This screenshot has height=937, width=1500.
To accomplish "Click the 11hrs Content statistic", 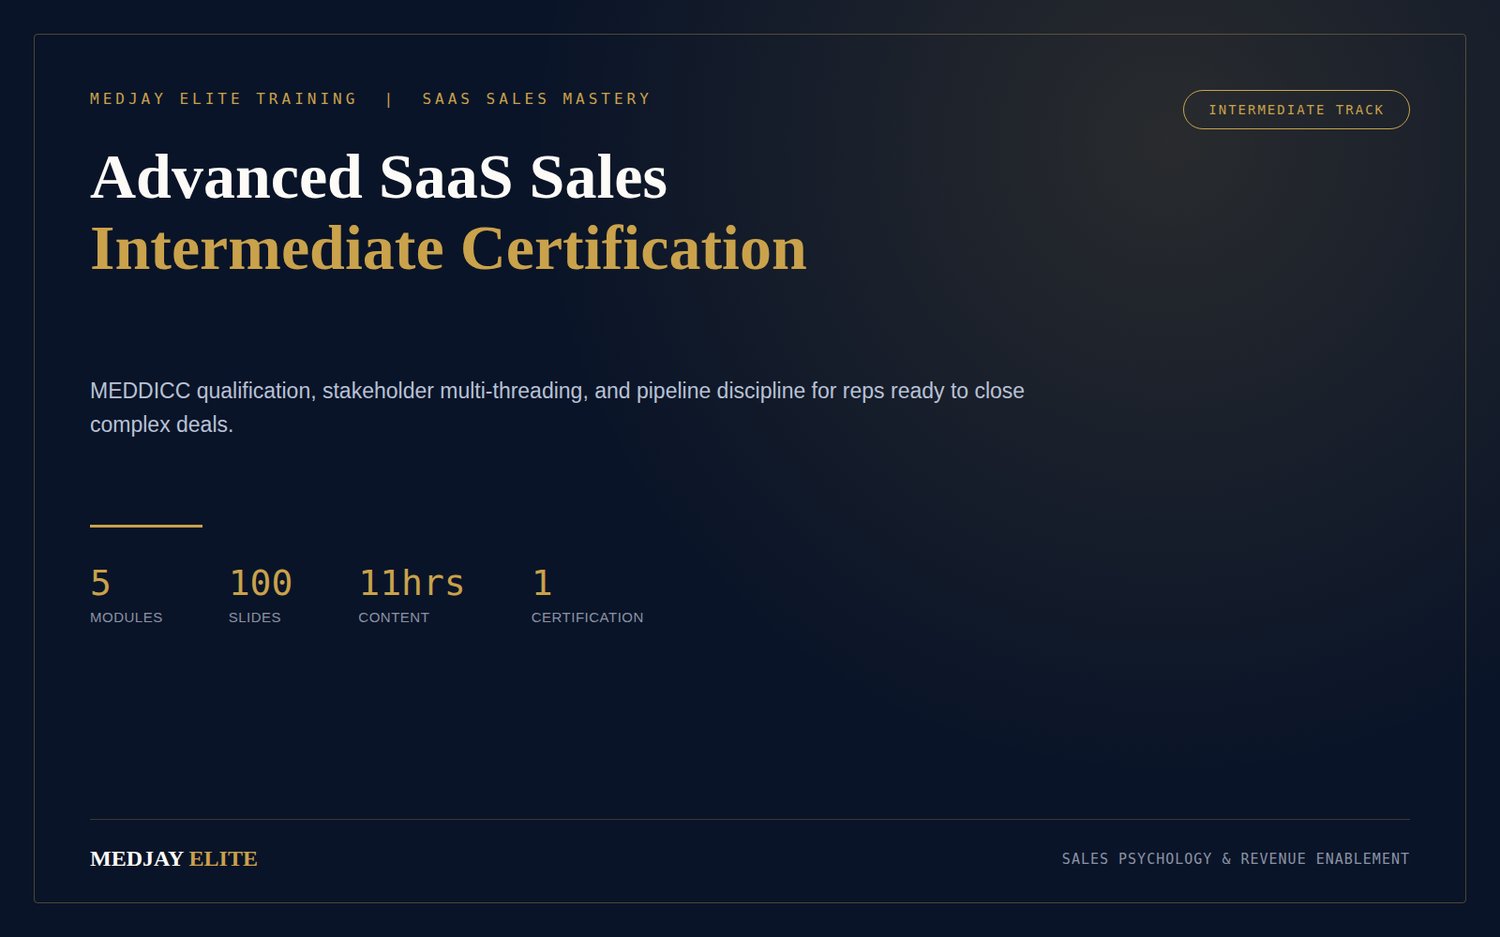I will [411, 596].
